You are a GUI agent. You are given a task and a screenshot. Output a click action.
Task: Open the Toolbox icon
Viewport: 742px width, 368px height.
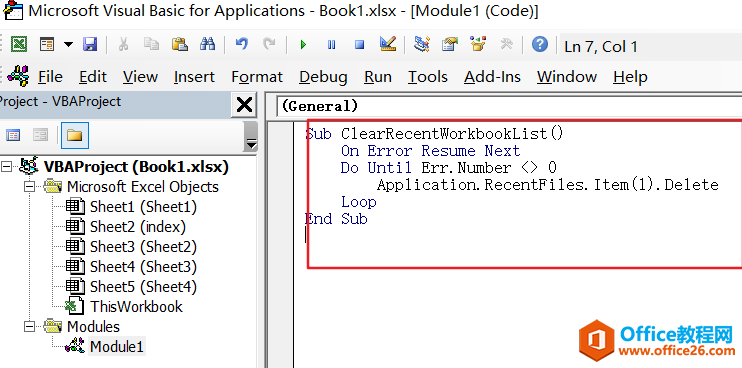pos(506,45)
